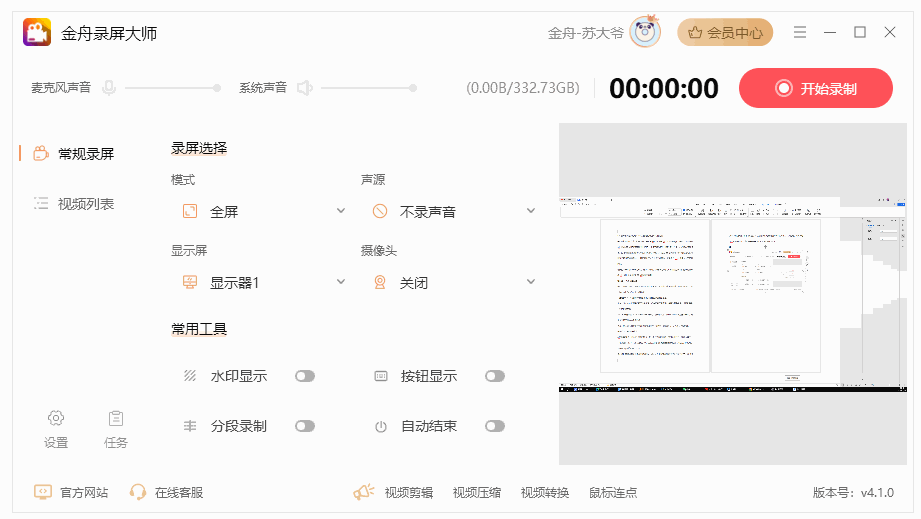Click the 视频列表 list icon

click(x=41, y=203)
